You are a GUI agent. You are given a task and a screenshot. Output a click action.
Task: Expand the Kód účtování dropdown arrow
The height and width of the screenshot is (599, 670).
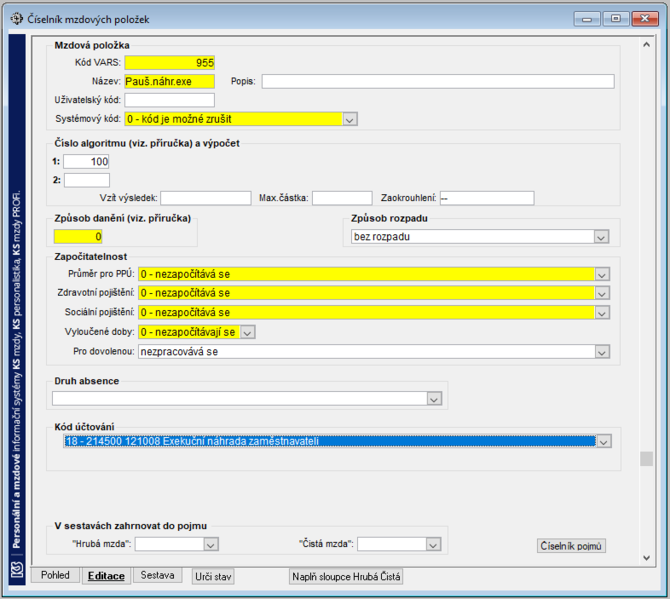[603, 441]
